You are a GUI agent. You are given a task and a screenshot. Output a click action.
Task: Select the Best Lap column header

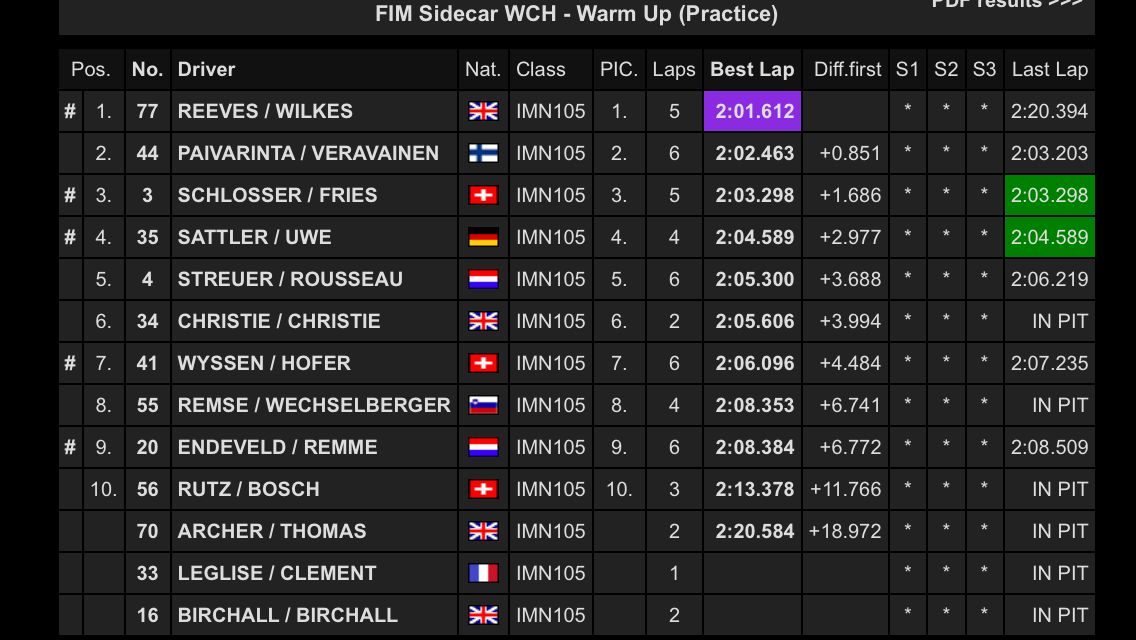[x=752, y=70]
